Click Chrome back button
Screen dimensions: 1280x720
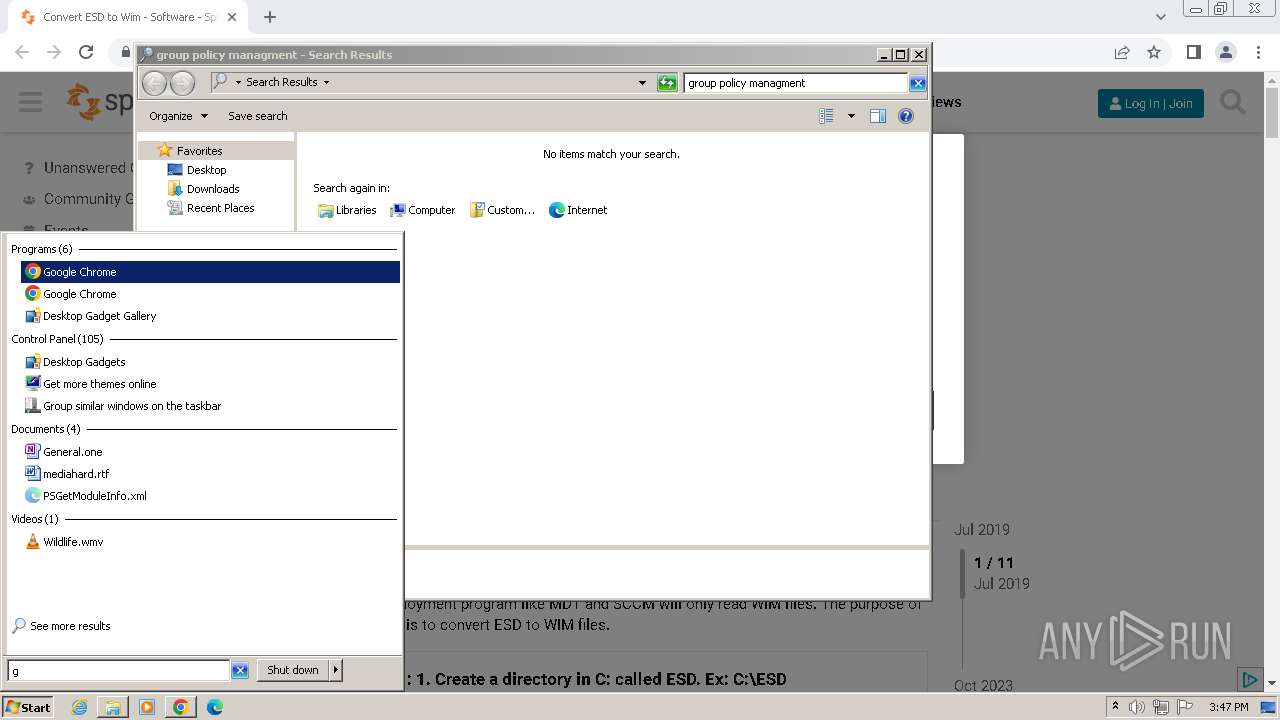22,52
